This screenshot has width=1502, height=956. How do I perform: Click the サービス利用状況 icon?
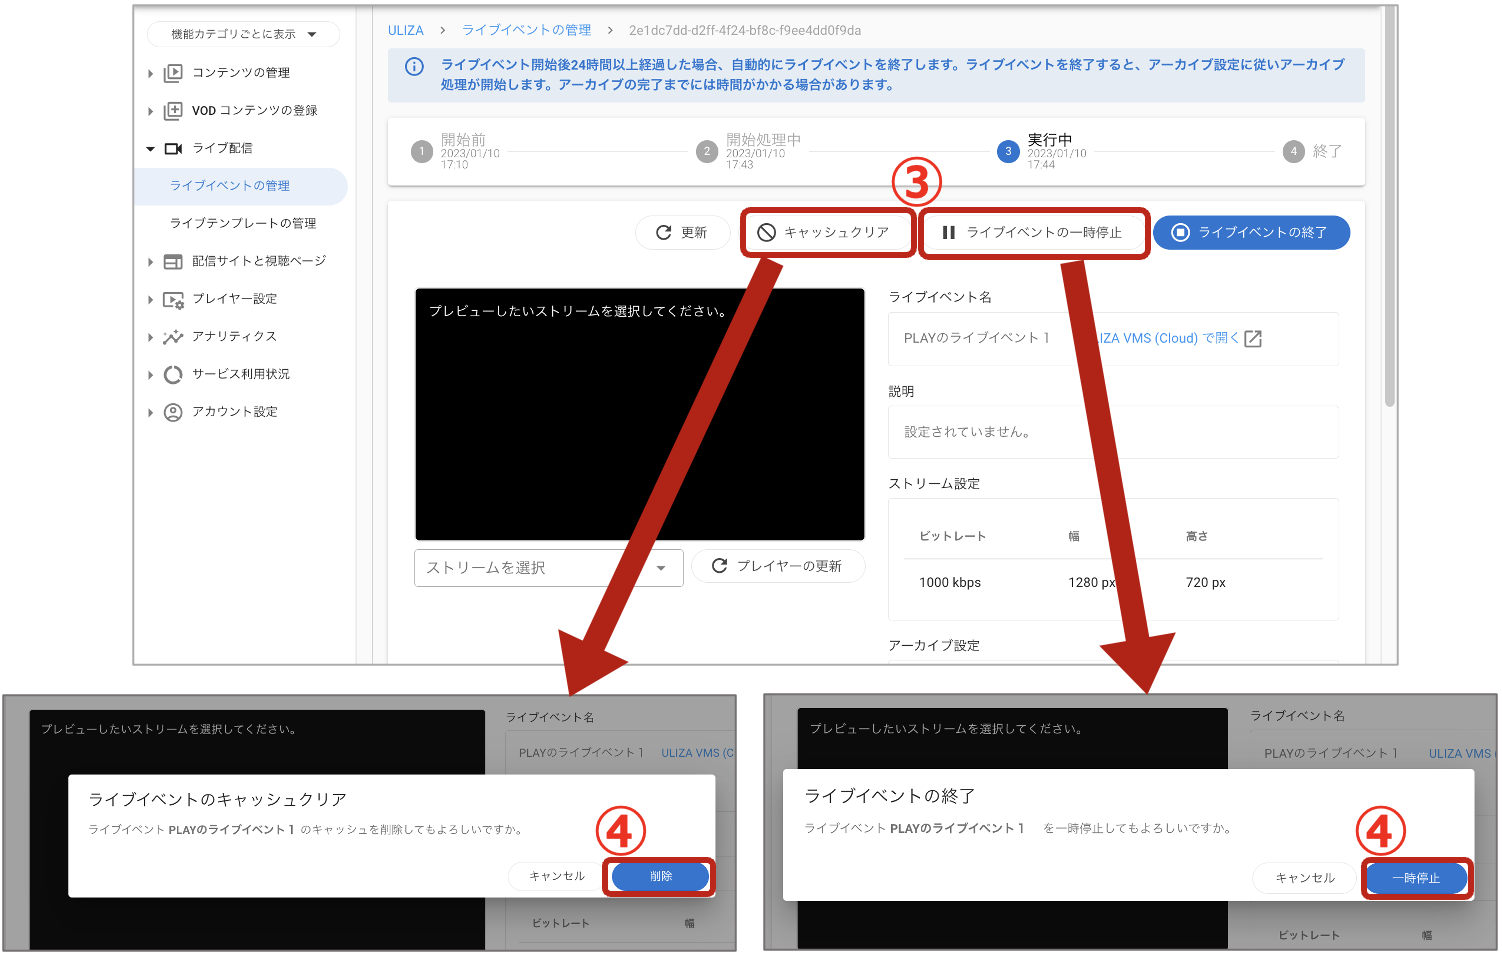click(173, 375)
